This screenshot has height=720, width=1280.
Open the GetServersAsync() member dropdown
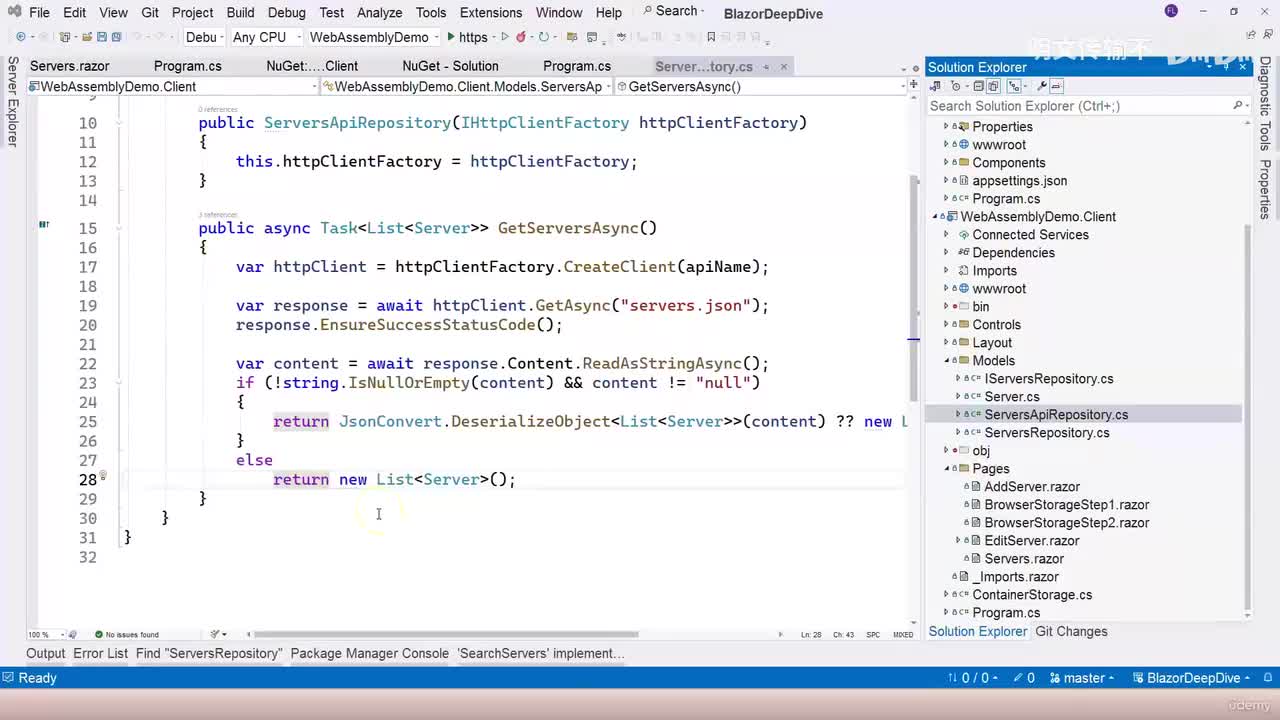click(761, 86)
